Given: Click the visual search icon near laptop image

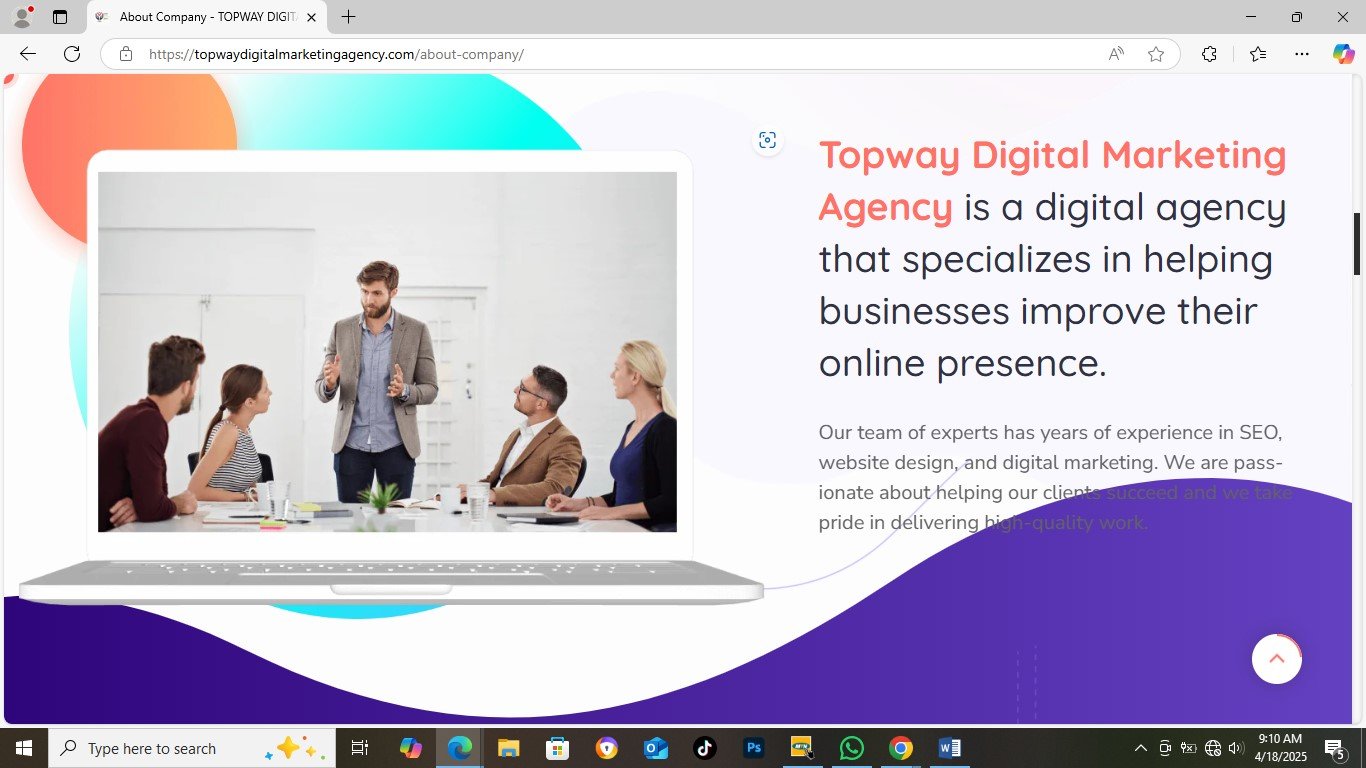Looking at the screenshot, I should tap(767, 141).
